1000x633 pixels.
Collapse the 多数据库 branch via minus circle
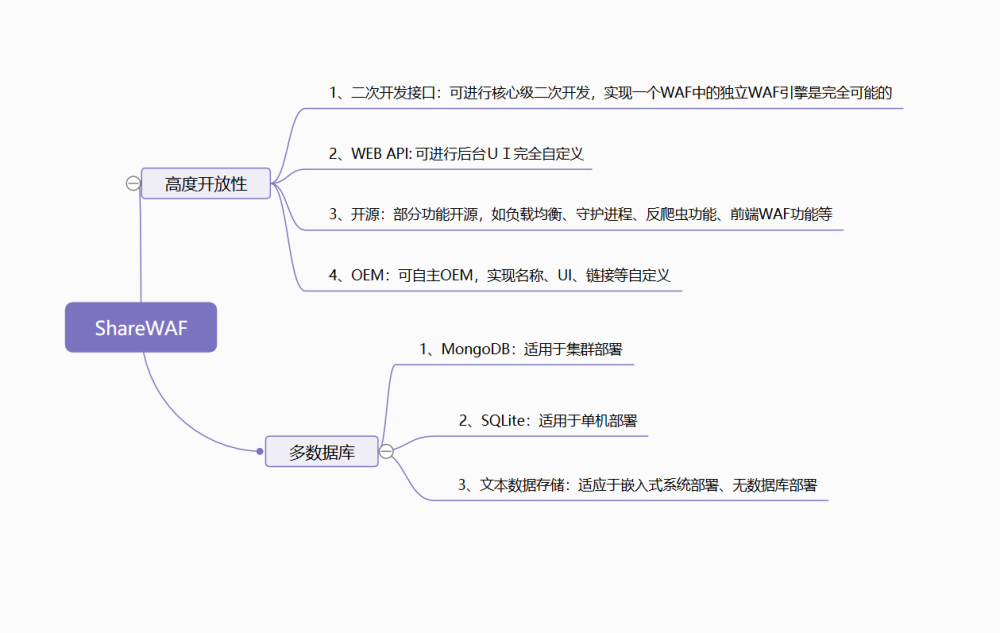coord(386,451)
